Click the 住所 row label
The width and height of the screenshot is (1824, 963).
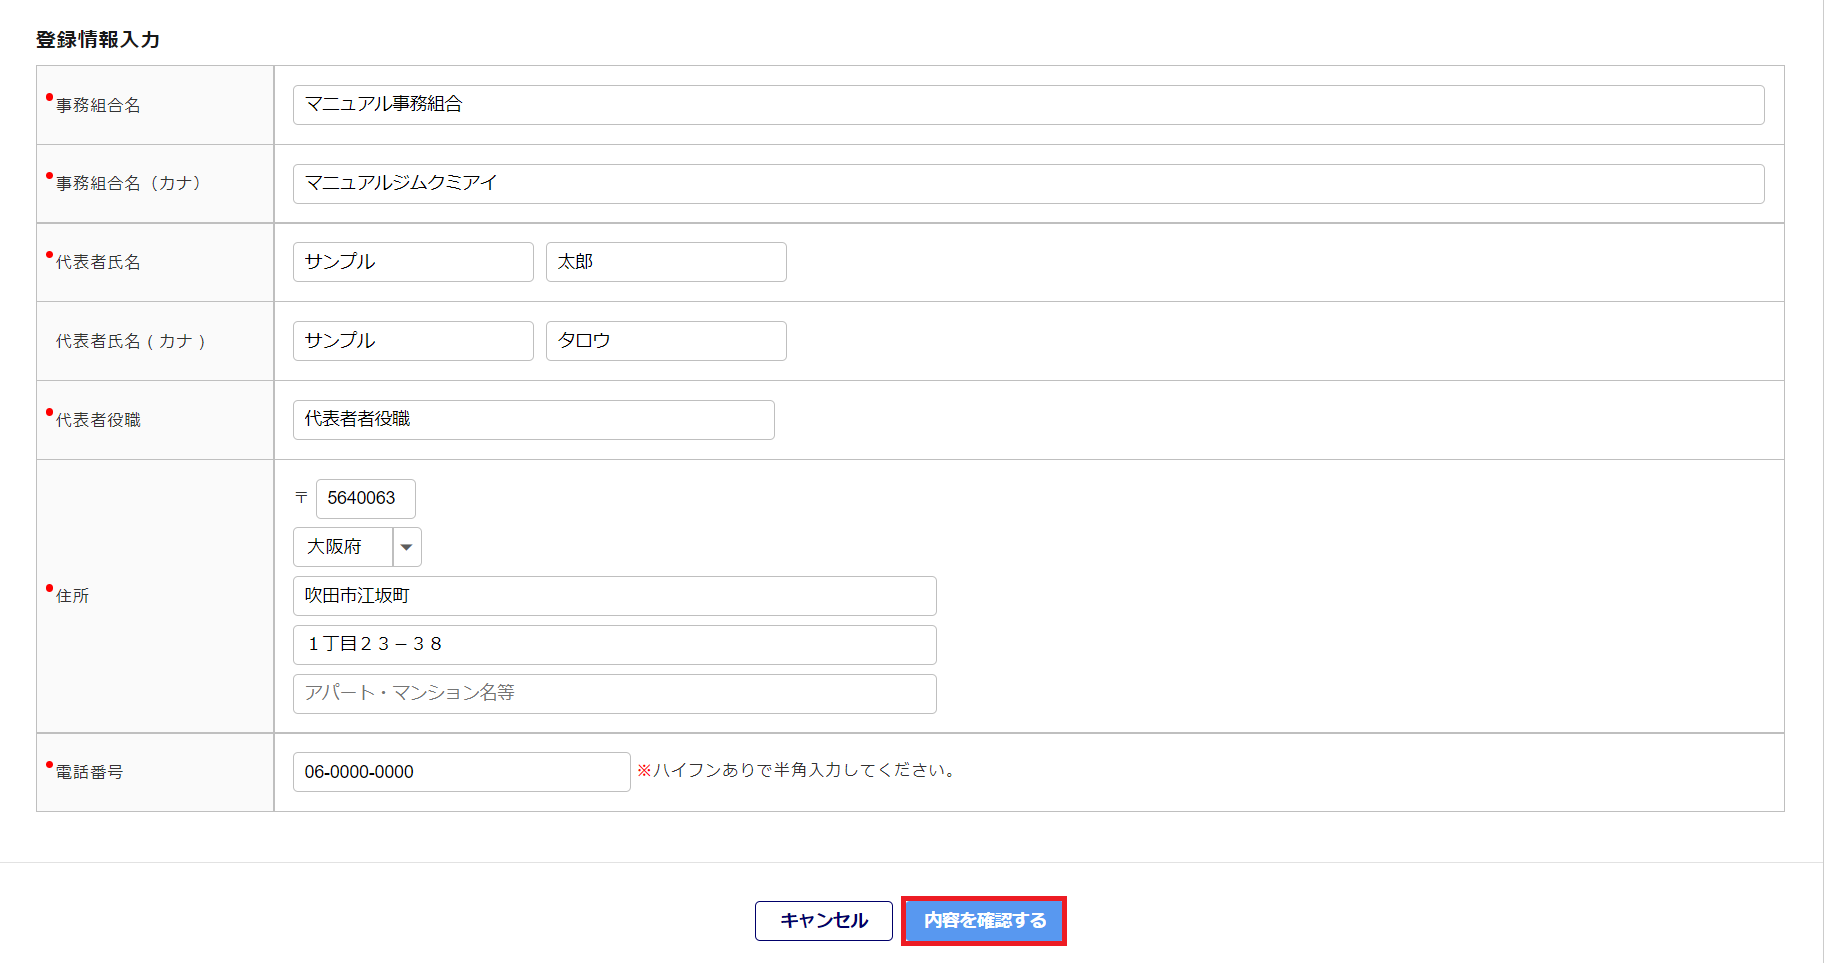point(73,596)
